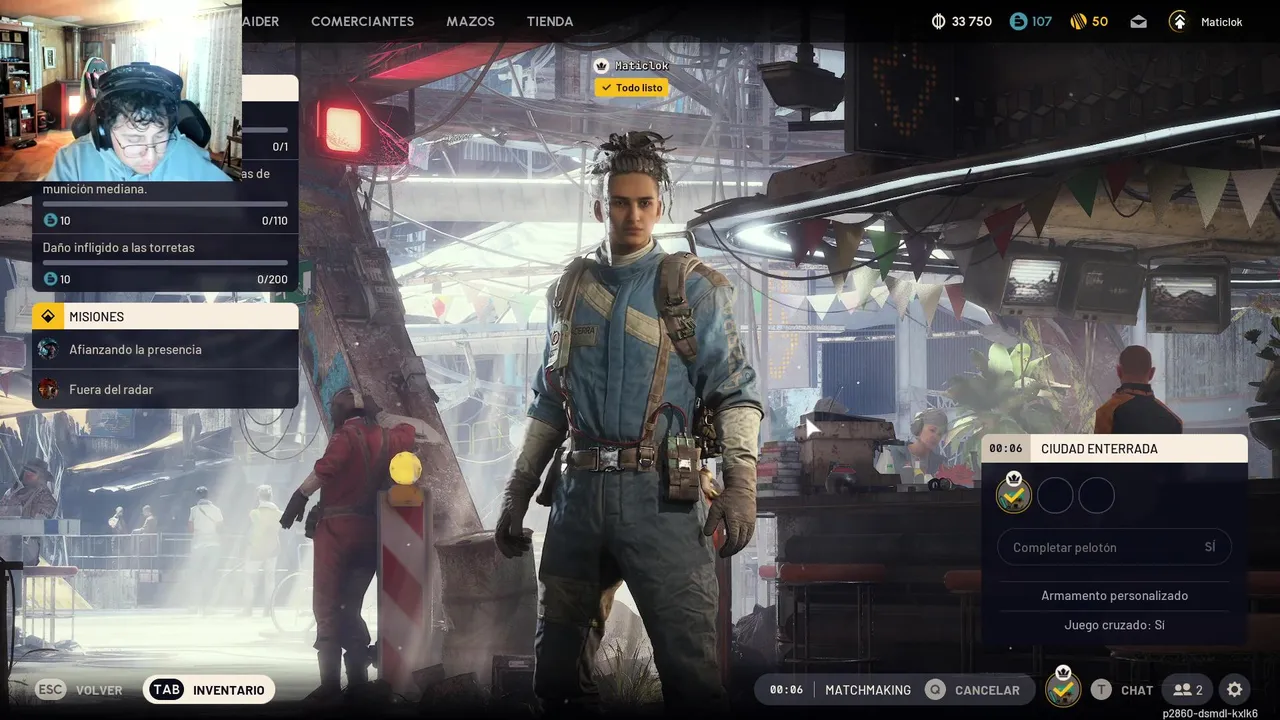
Task: Toggle Juego cruzado setting
Action: (x=1114, y=625)
